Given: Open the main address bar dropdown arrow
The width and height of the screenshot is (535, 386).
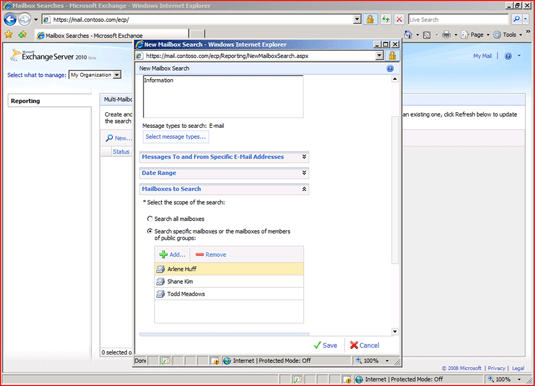Looking at the screenshot, I should pos(357,19).
